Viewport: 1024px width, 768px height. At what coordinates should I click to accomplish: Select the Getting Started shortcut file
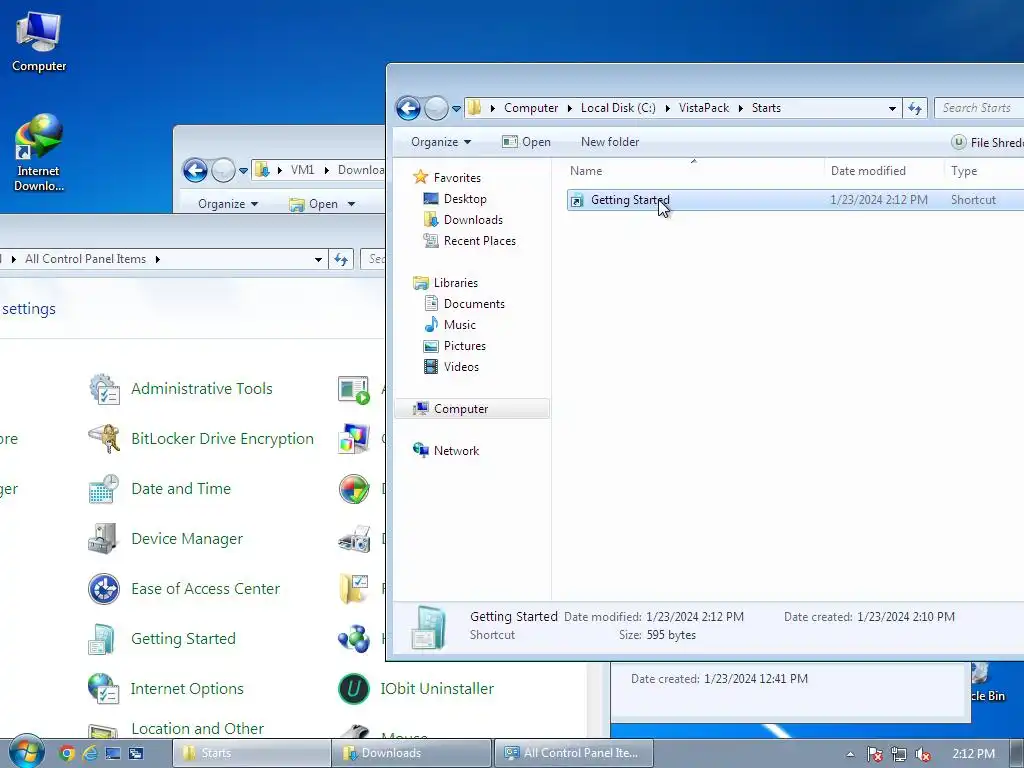click(x=795, y=200)
